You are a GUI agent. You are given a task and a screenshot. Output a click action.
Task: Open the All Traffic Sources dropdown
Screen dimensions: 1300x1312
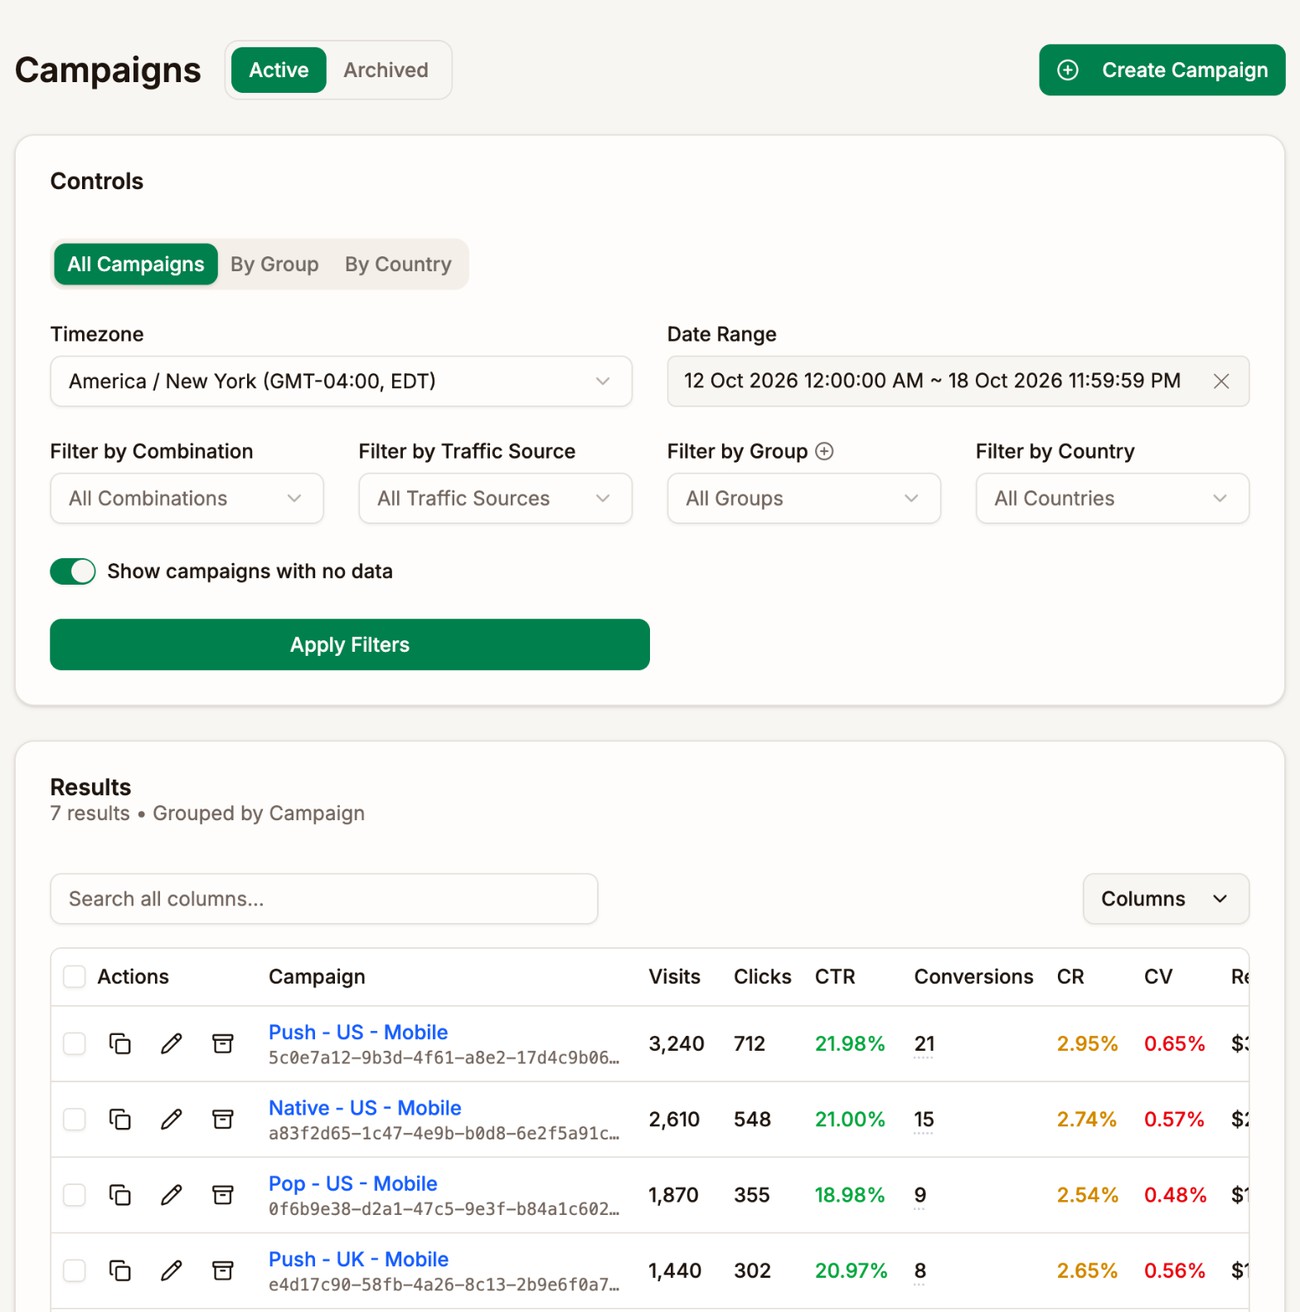[495, 498]
